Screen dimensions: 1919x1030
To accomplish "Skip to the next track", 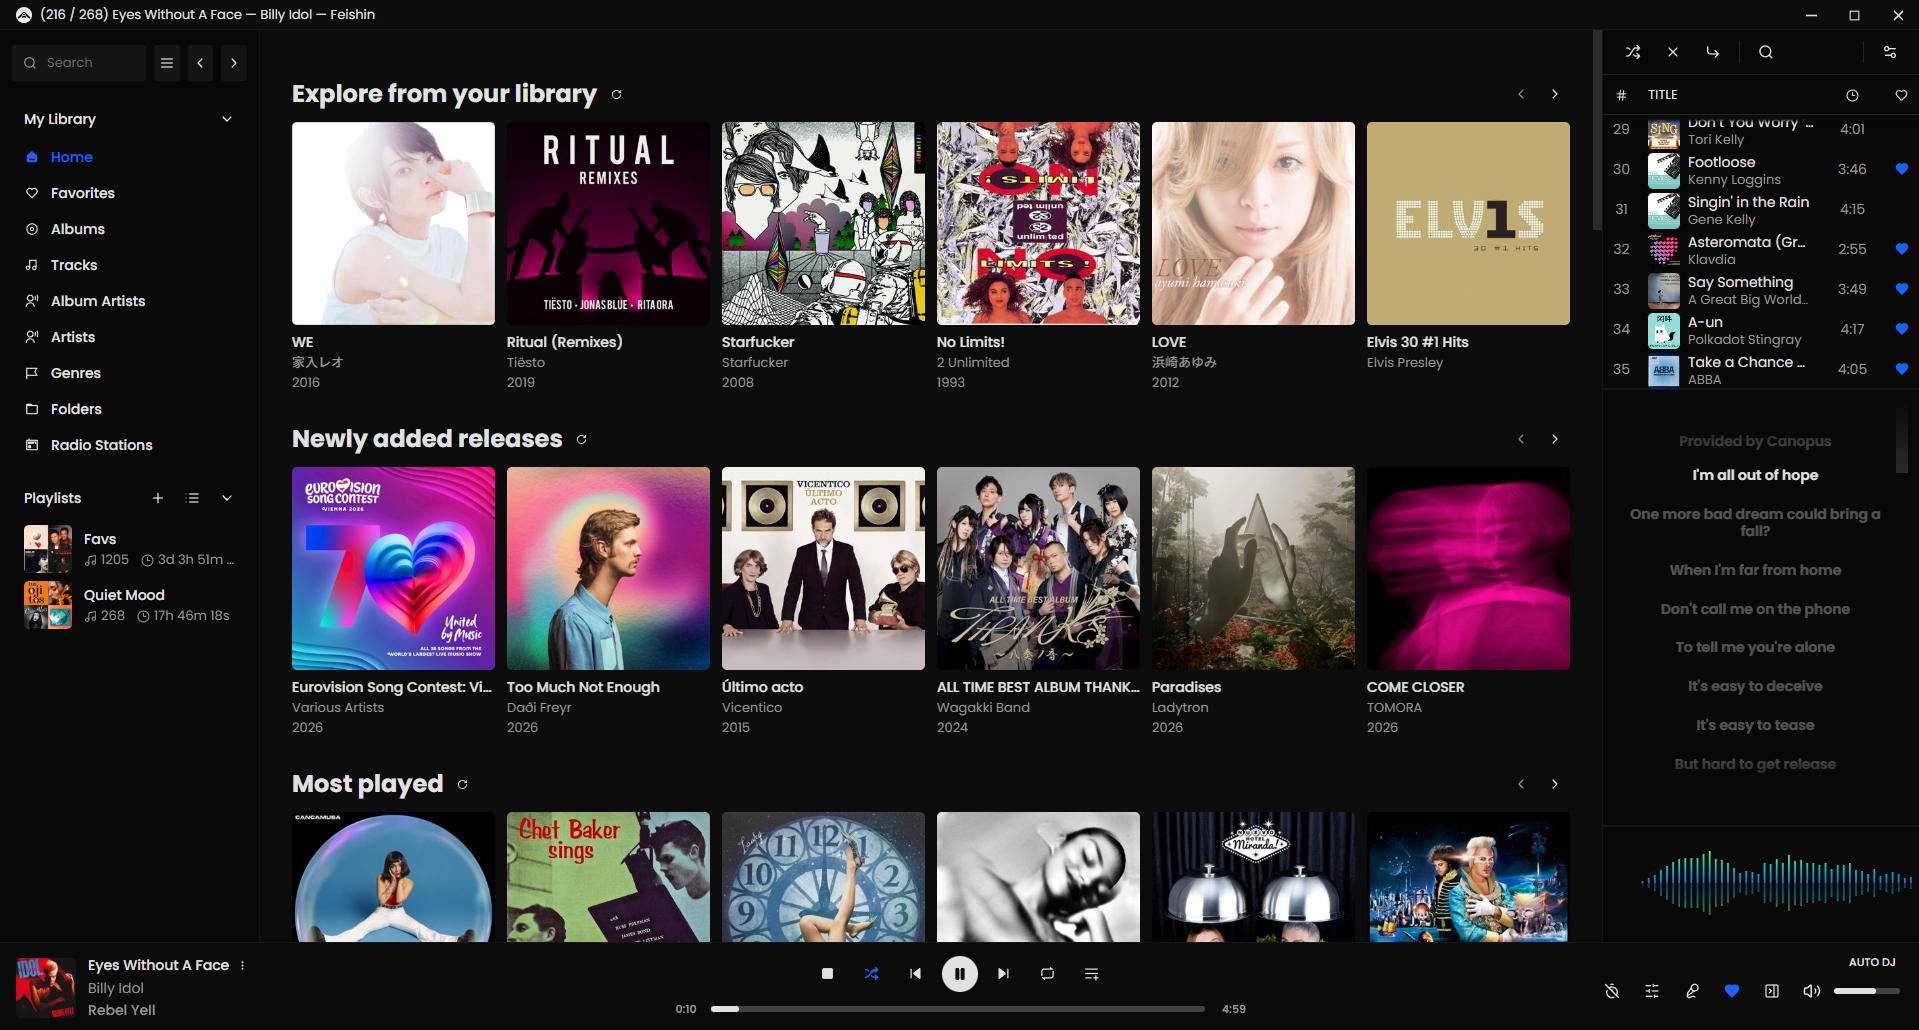I will coord(1003,973).
